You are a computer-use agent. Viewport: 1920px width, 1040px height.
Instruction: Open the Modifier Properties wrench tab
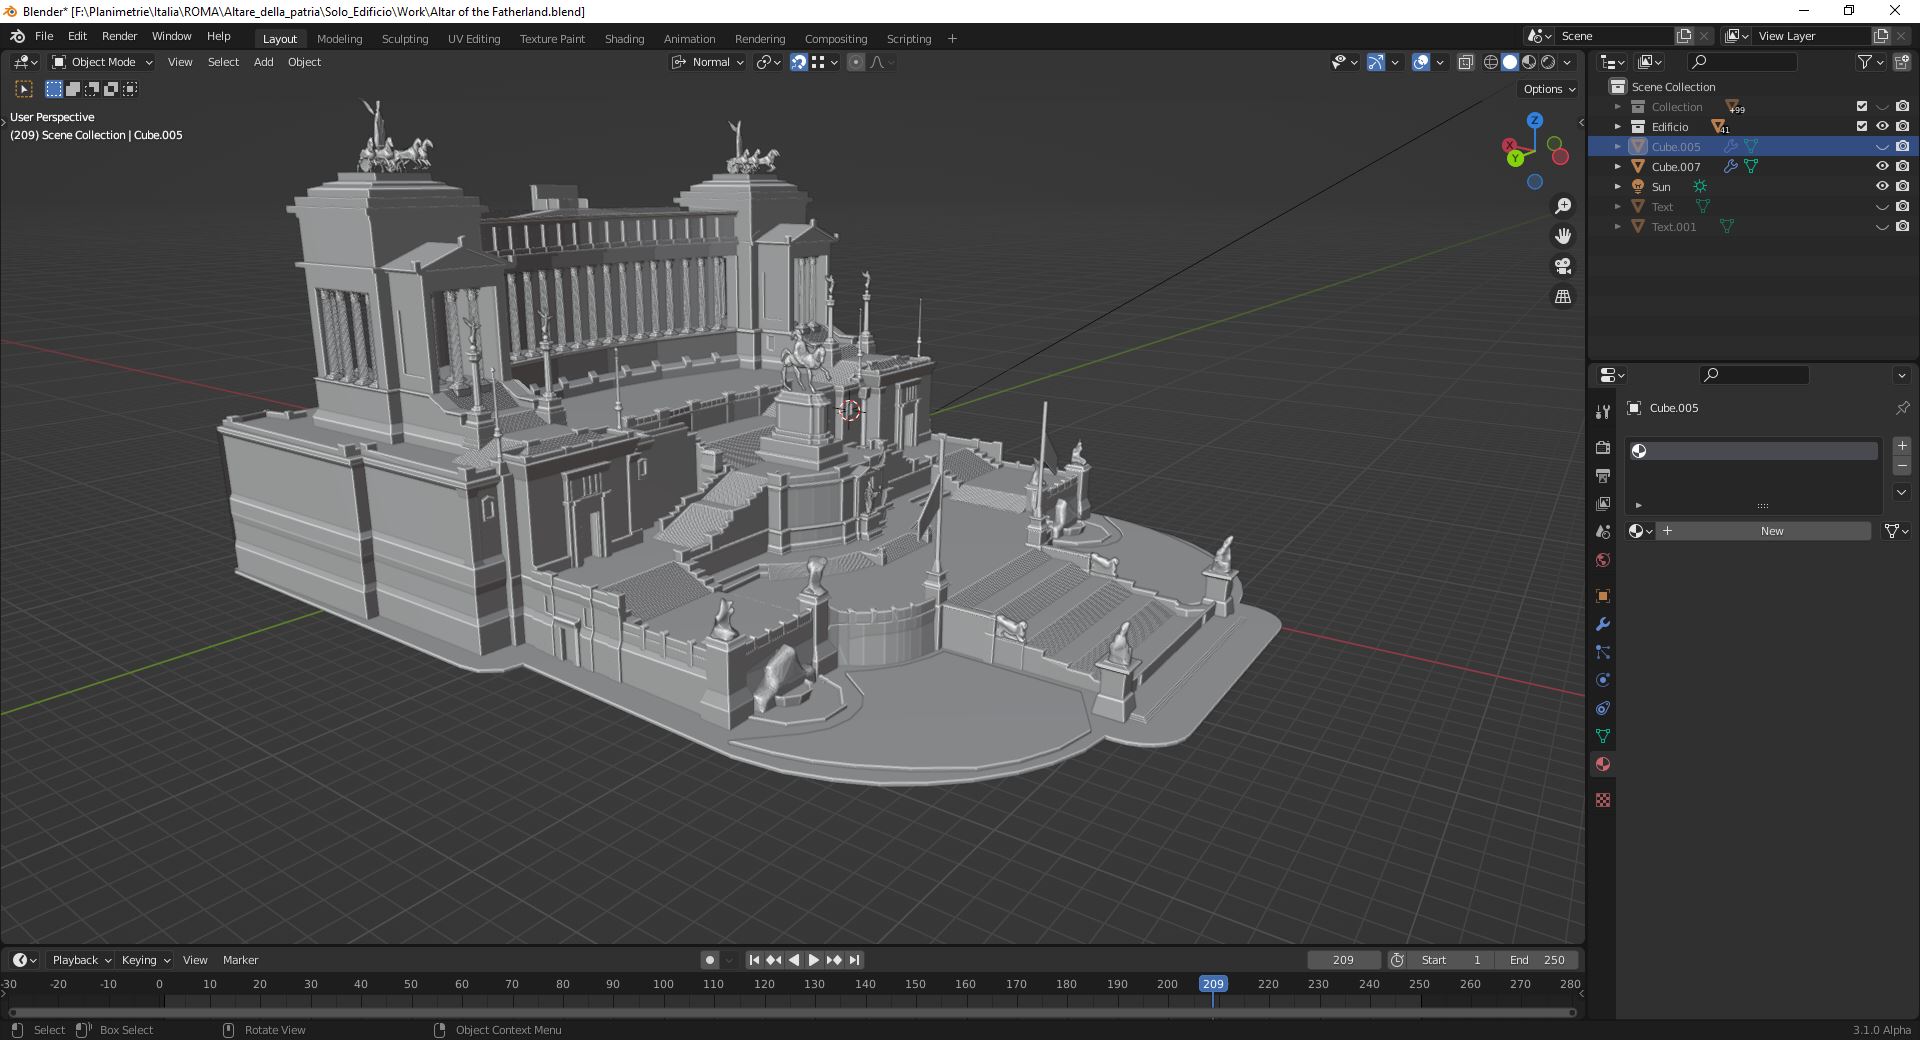(1602, 624)
